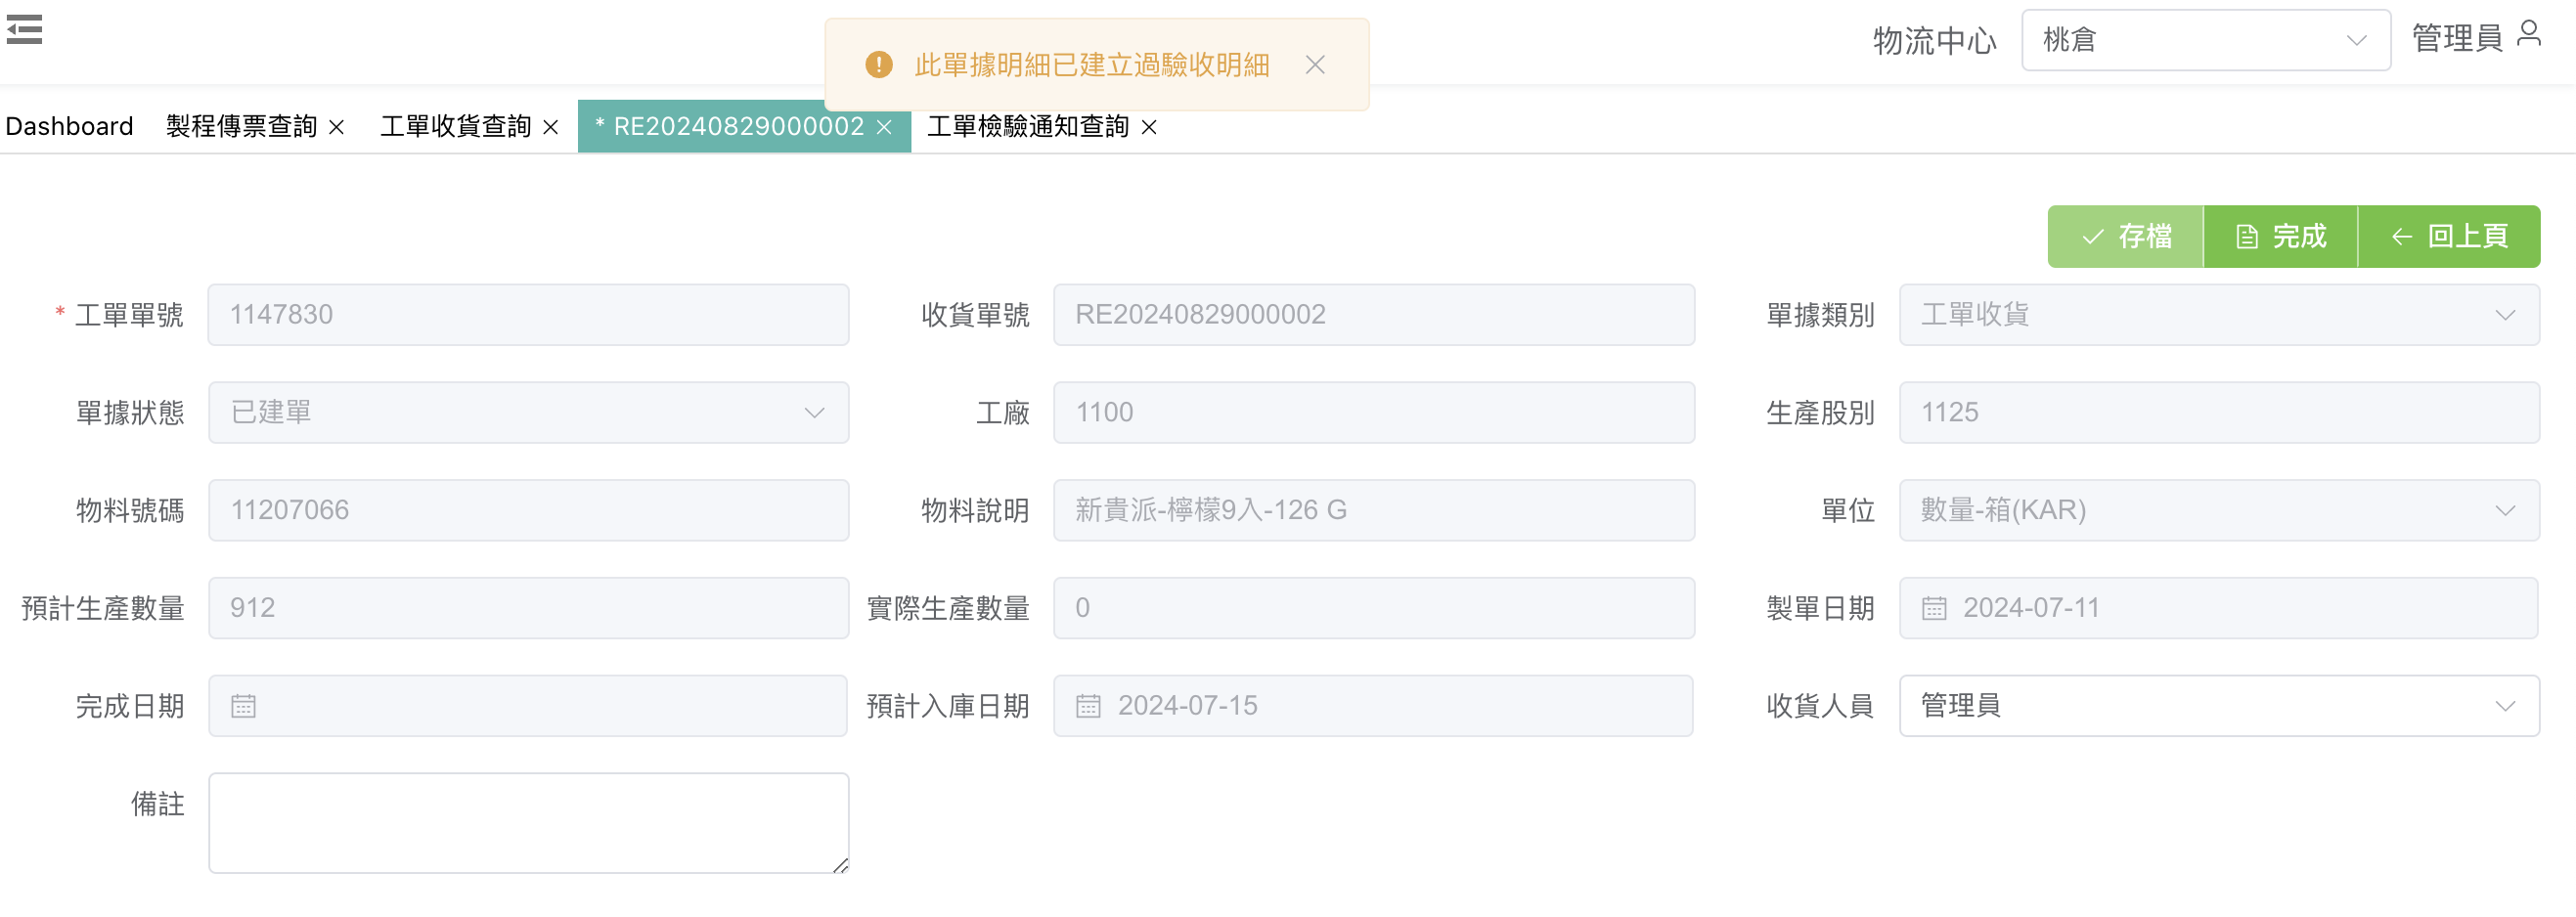This screenshot has width=2576, height=917.
Task: Click the 完成 button
Action: 2280,237
